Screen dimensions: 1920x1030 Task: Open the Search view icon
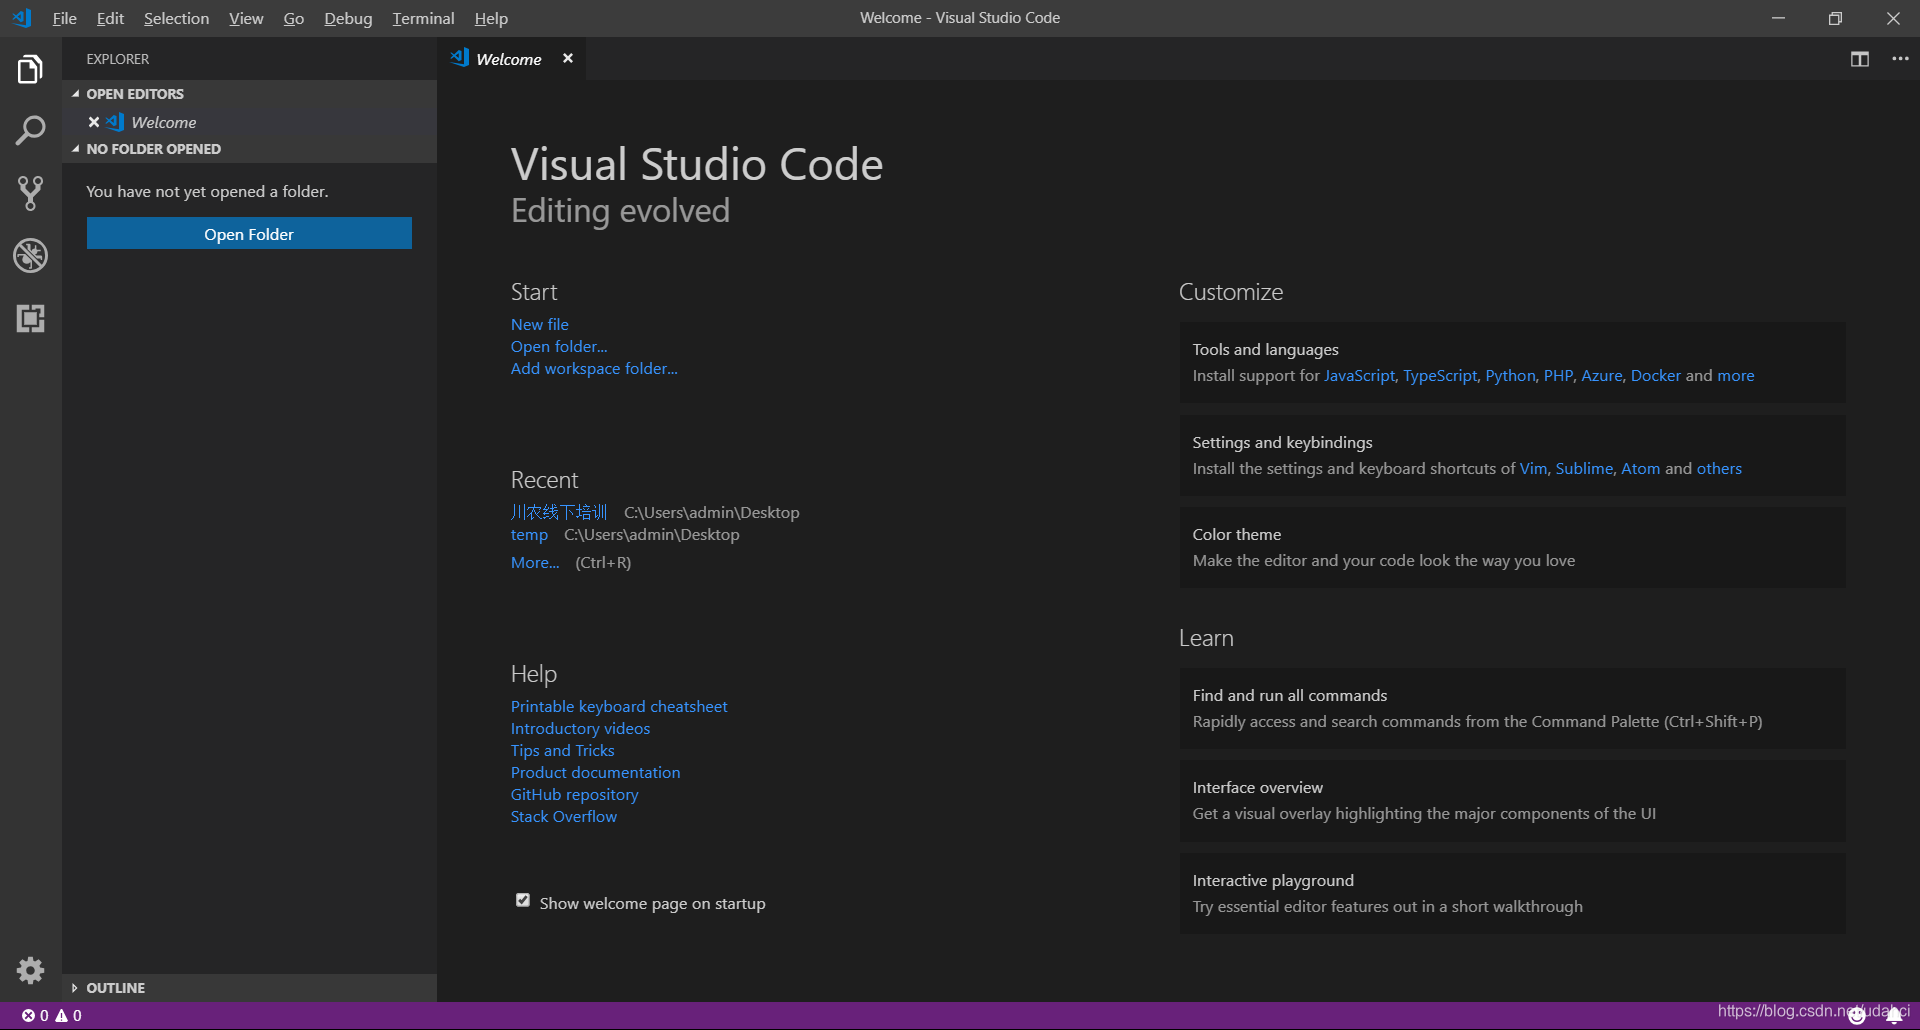(30, 130)
